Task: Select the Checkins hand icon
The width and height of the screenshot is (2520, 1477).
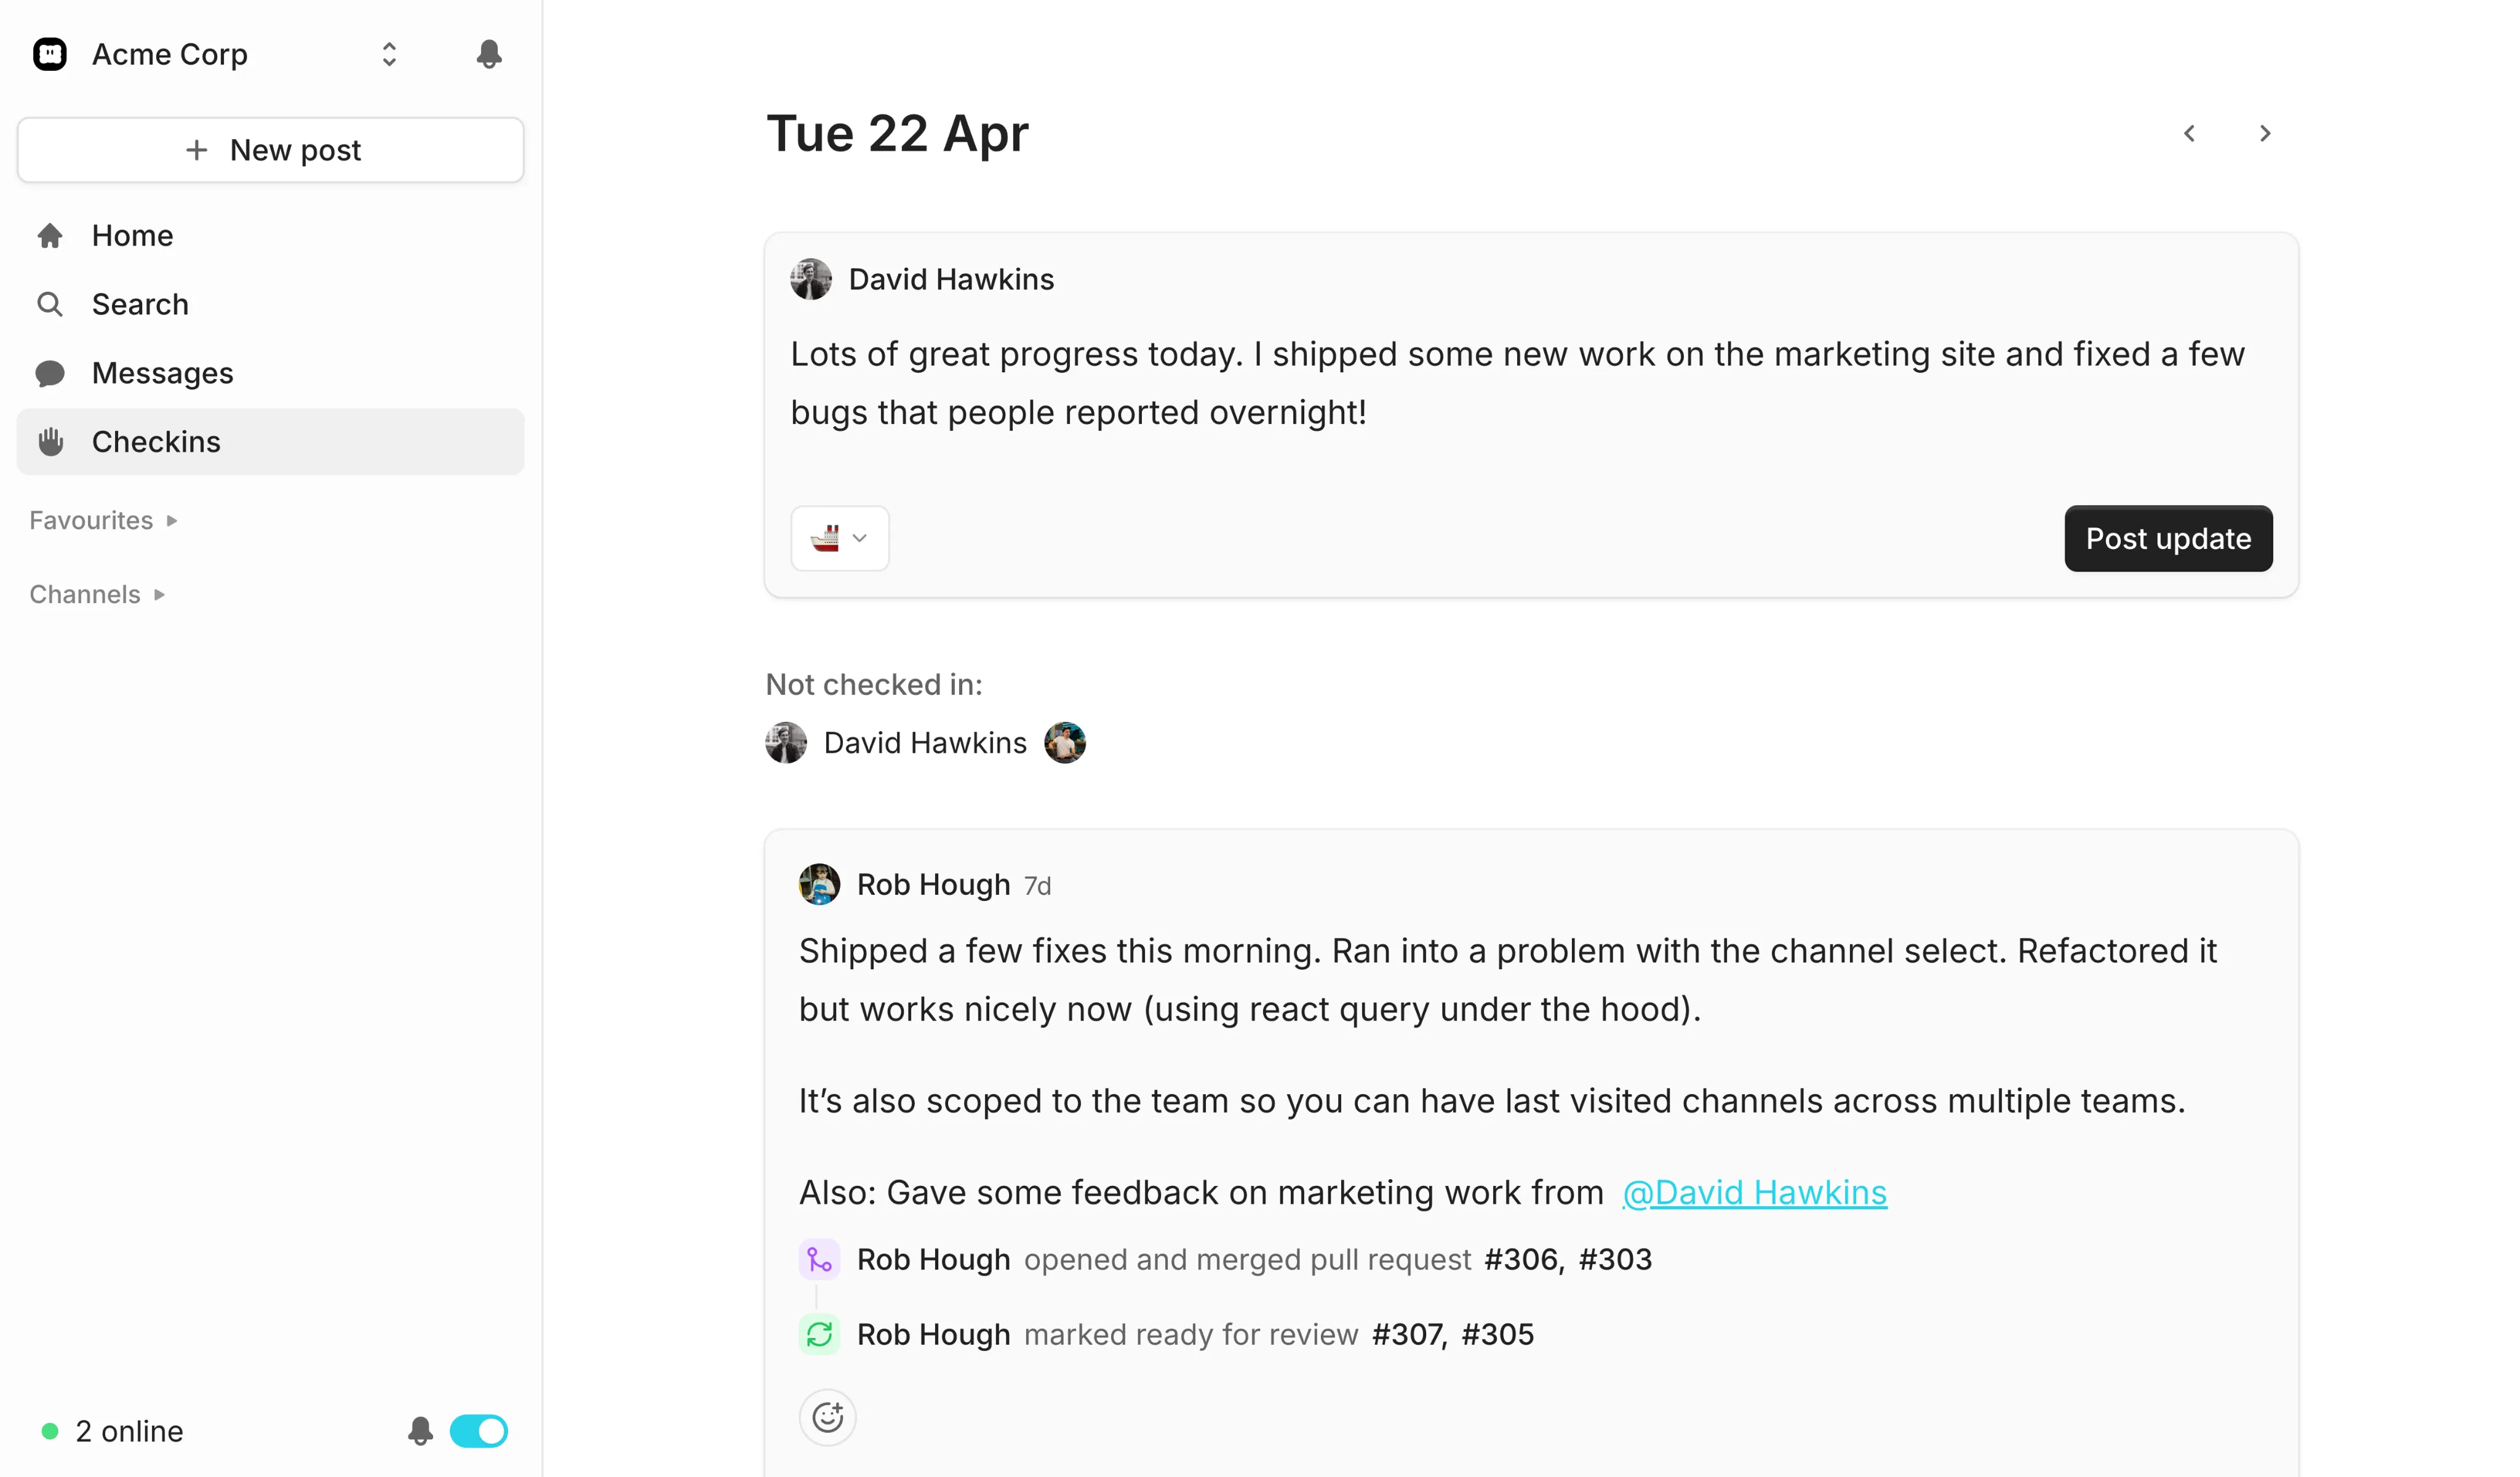Action: pos(50,442)
